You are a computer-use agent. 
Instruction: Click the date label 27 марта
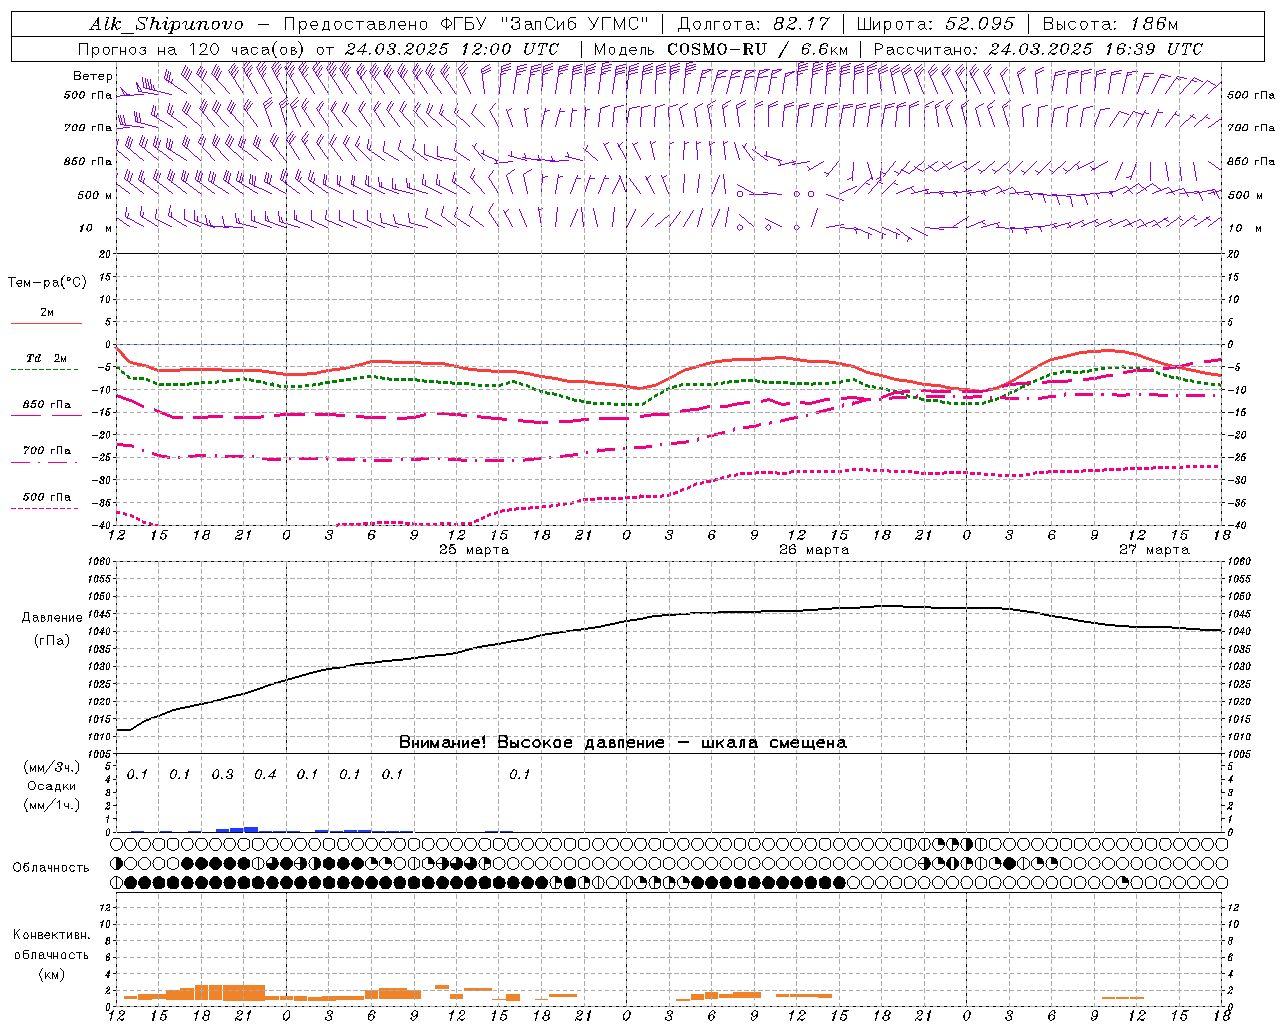(x=1154, y=550)
